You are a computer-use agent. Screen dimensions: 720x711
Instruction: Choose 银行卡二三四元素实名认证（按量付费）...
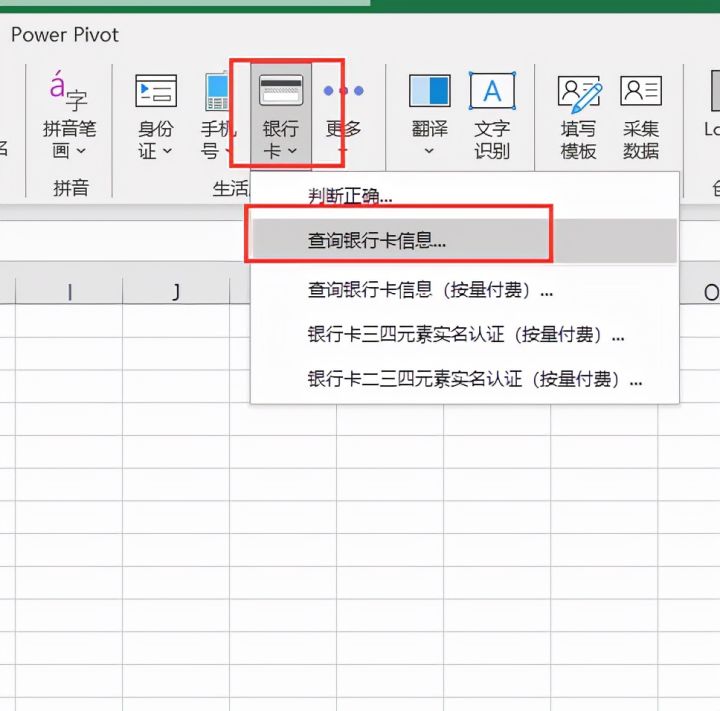pyautogui.click(x=464, y=379)
